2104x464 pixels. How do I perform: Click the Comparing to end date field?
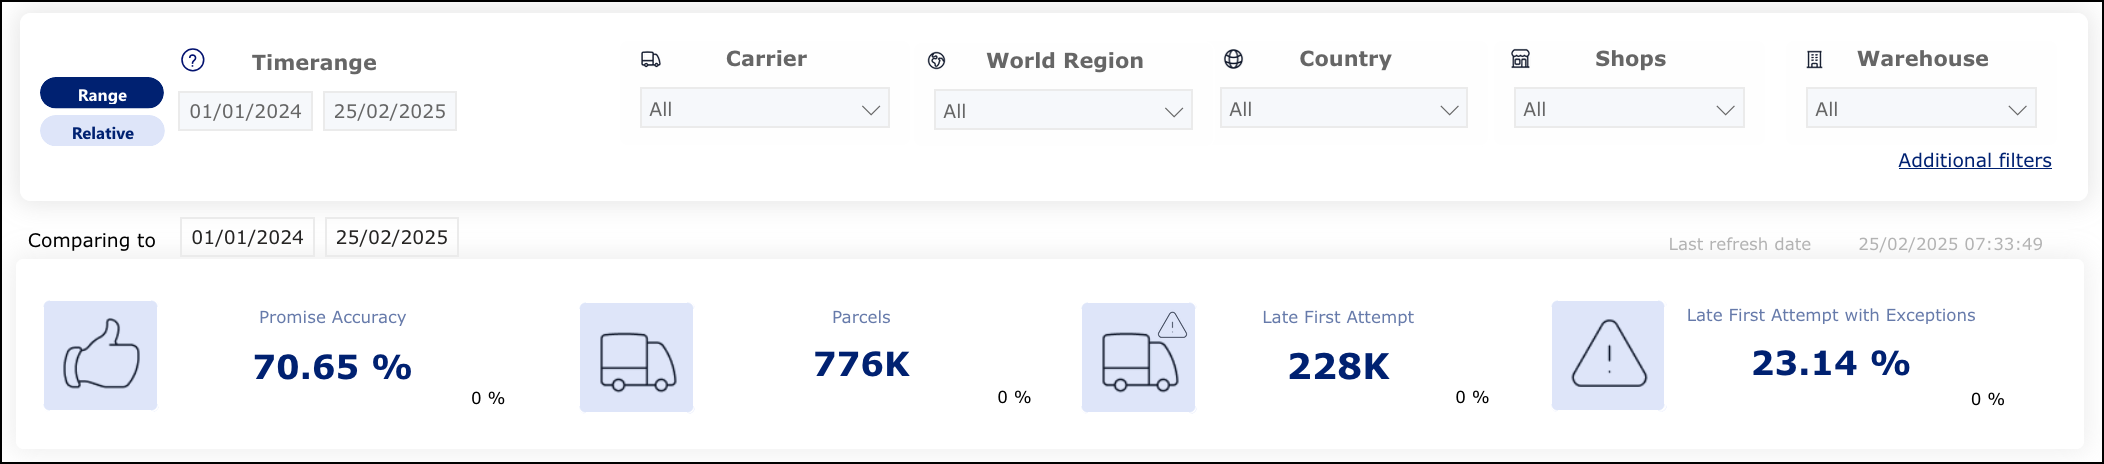pyautogui.click(x=392, y=237)
